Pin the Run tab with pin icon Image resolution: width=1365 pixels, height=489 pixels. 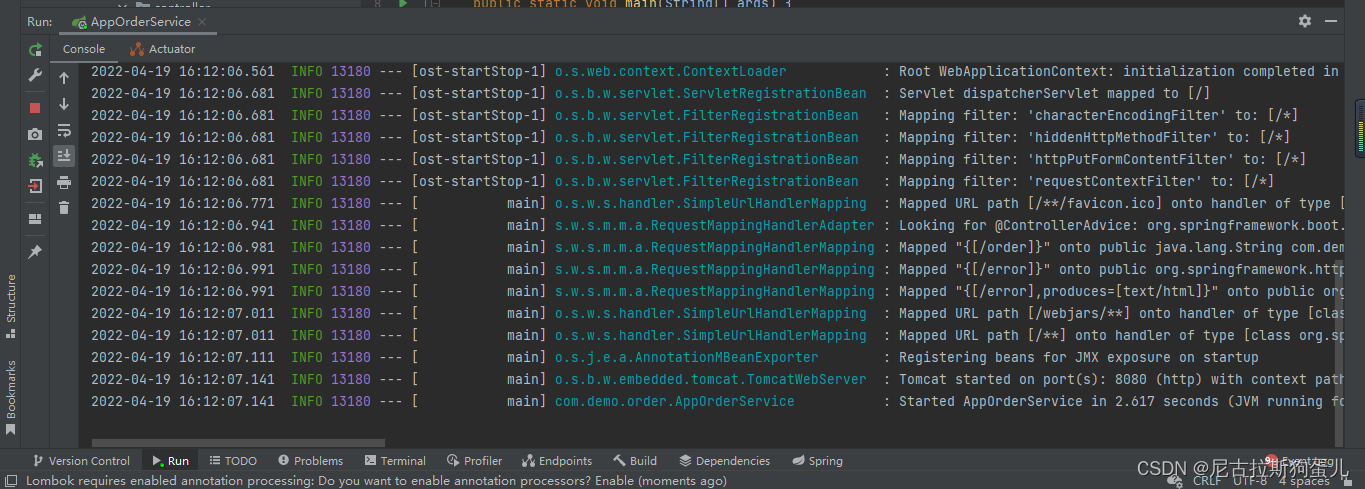35,252
